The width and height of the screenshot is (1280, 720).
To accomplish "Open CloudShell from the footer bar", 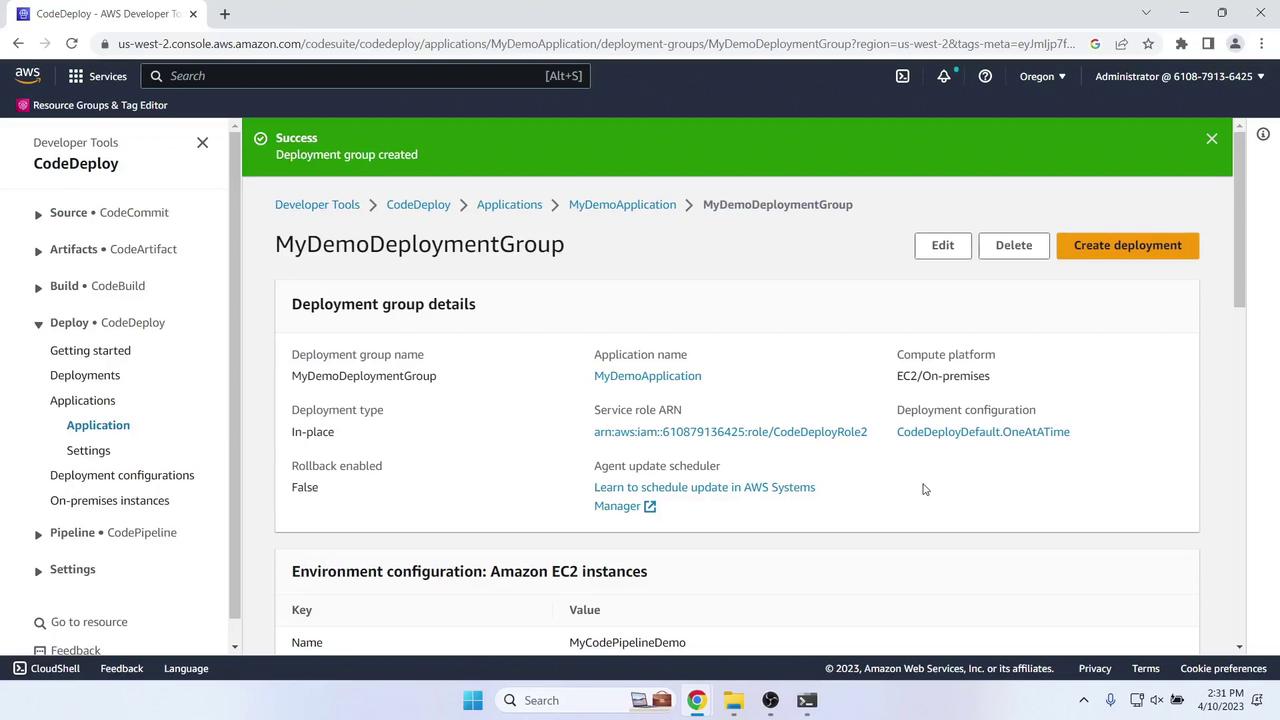I will [47, 669].
